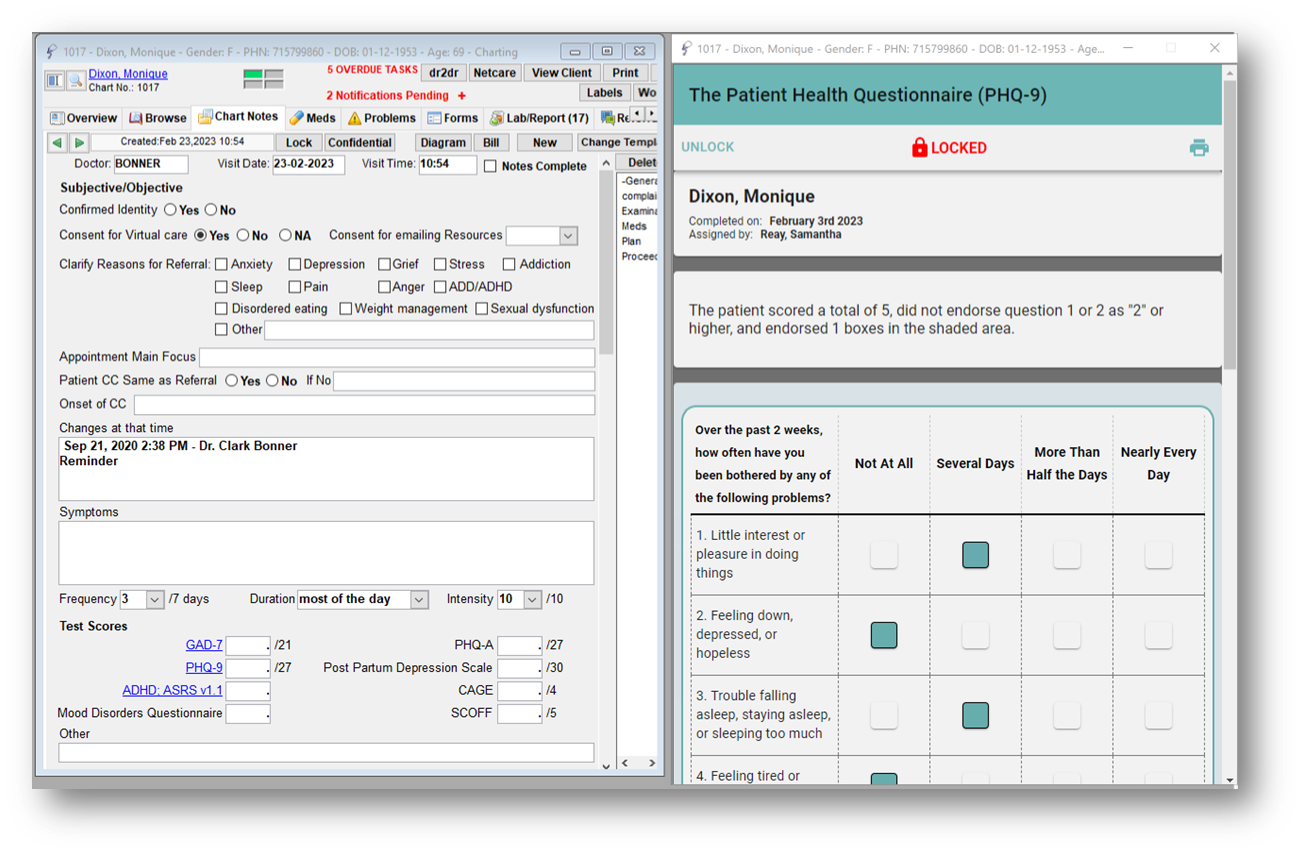
Task: Open the Overview tab
Action: 84,118
